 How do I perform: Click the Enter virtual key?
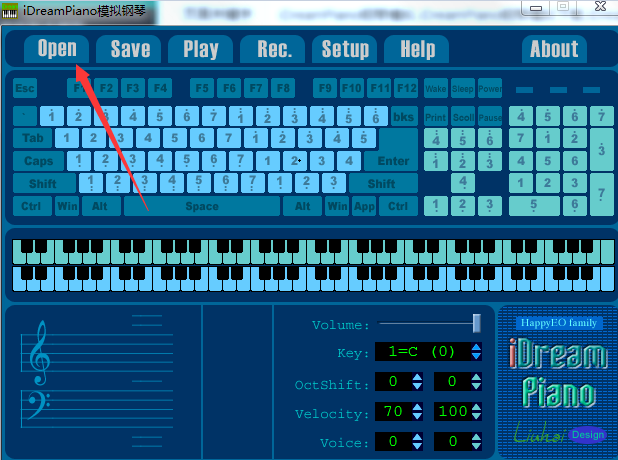(393, 161)
